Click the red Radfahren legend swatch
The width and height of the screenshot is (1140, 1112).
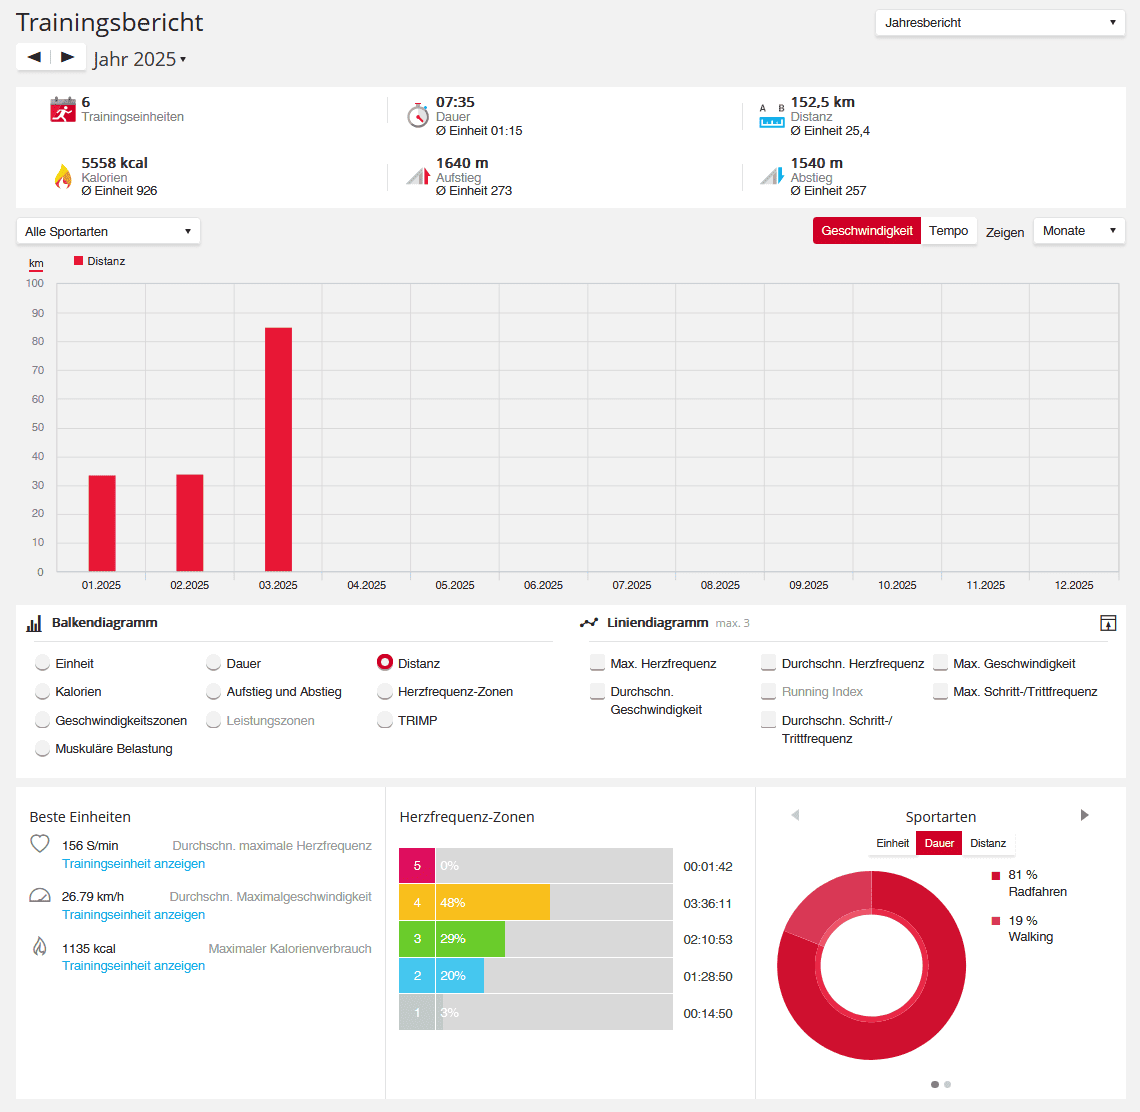[996, 875]
